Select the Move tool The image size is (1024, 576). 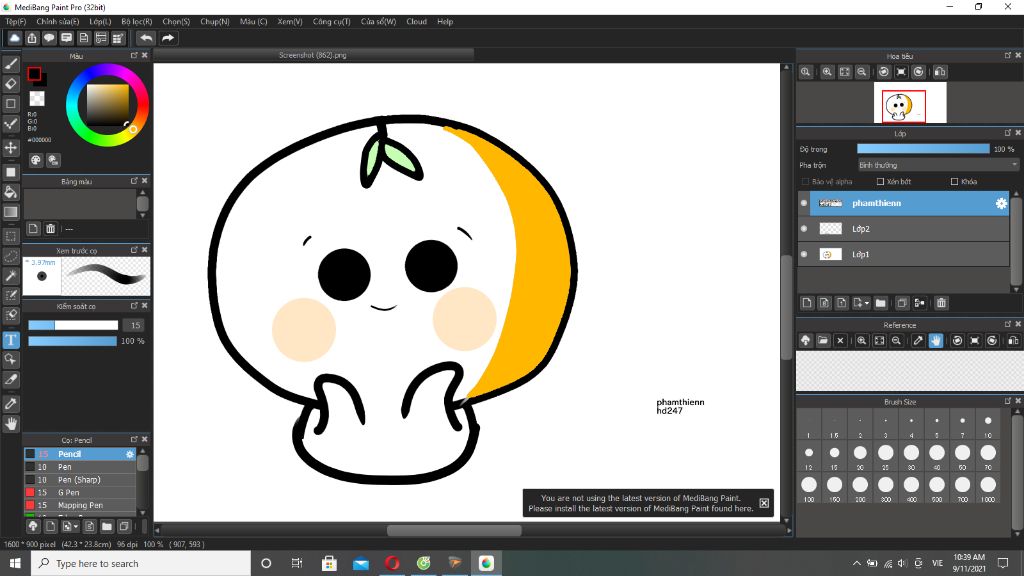pos(11,148)
